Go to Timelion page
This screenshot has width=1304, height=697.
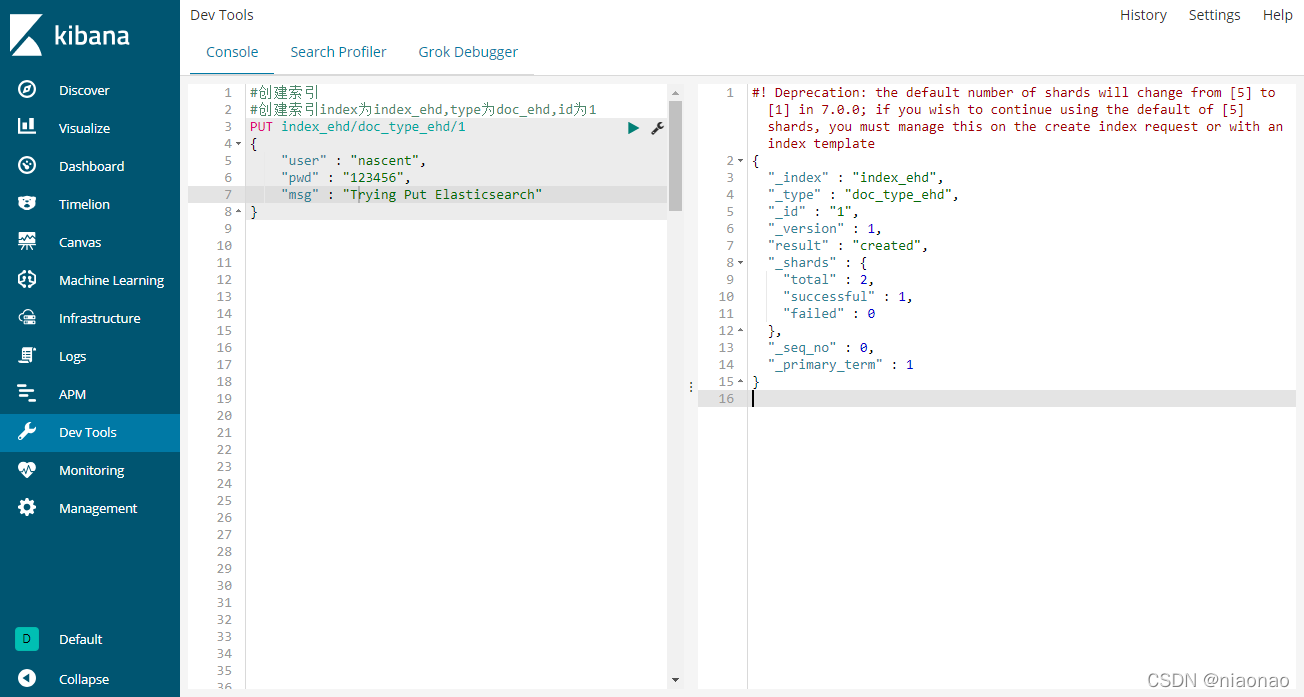tap(84, 204)
